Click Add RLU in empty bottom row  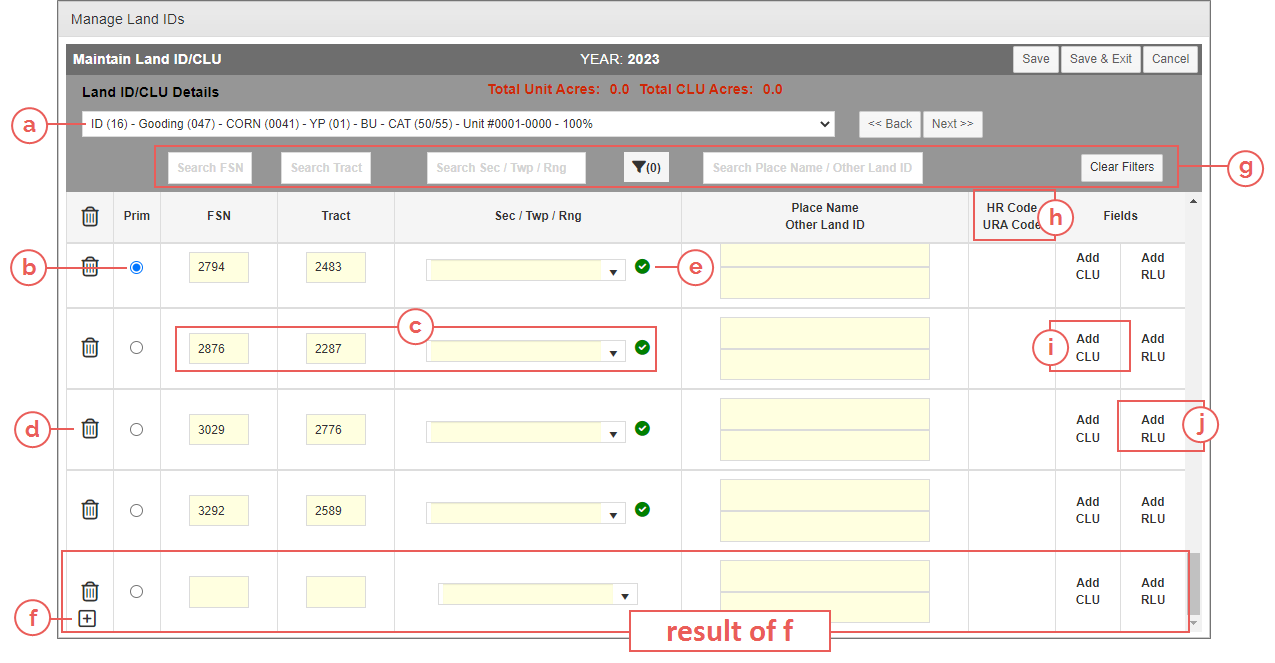1153,591
